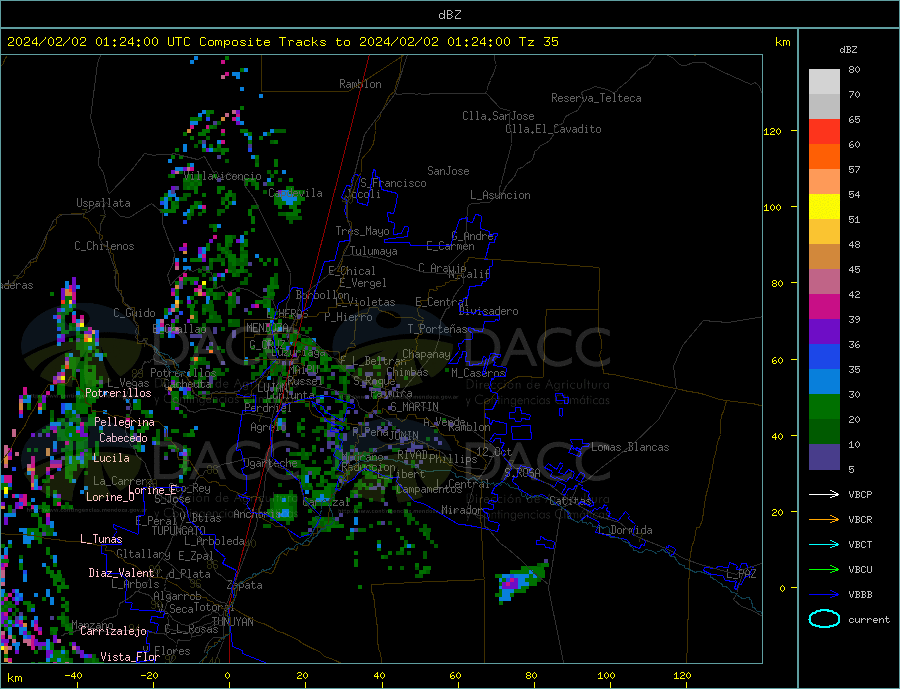The height and width of the screenshot is (689, 900).
Task: Click the Lomas_Blancas map label
Action: (630, 447)
